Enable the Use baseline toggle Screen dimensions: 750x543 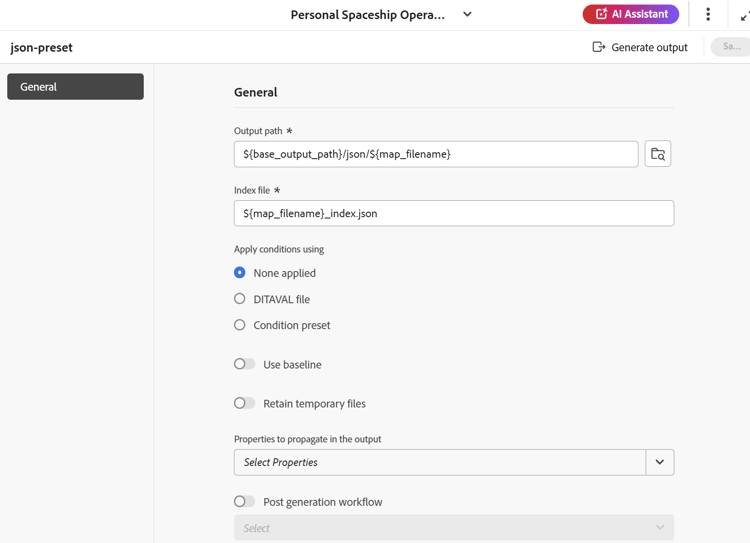click(245, 364)
